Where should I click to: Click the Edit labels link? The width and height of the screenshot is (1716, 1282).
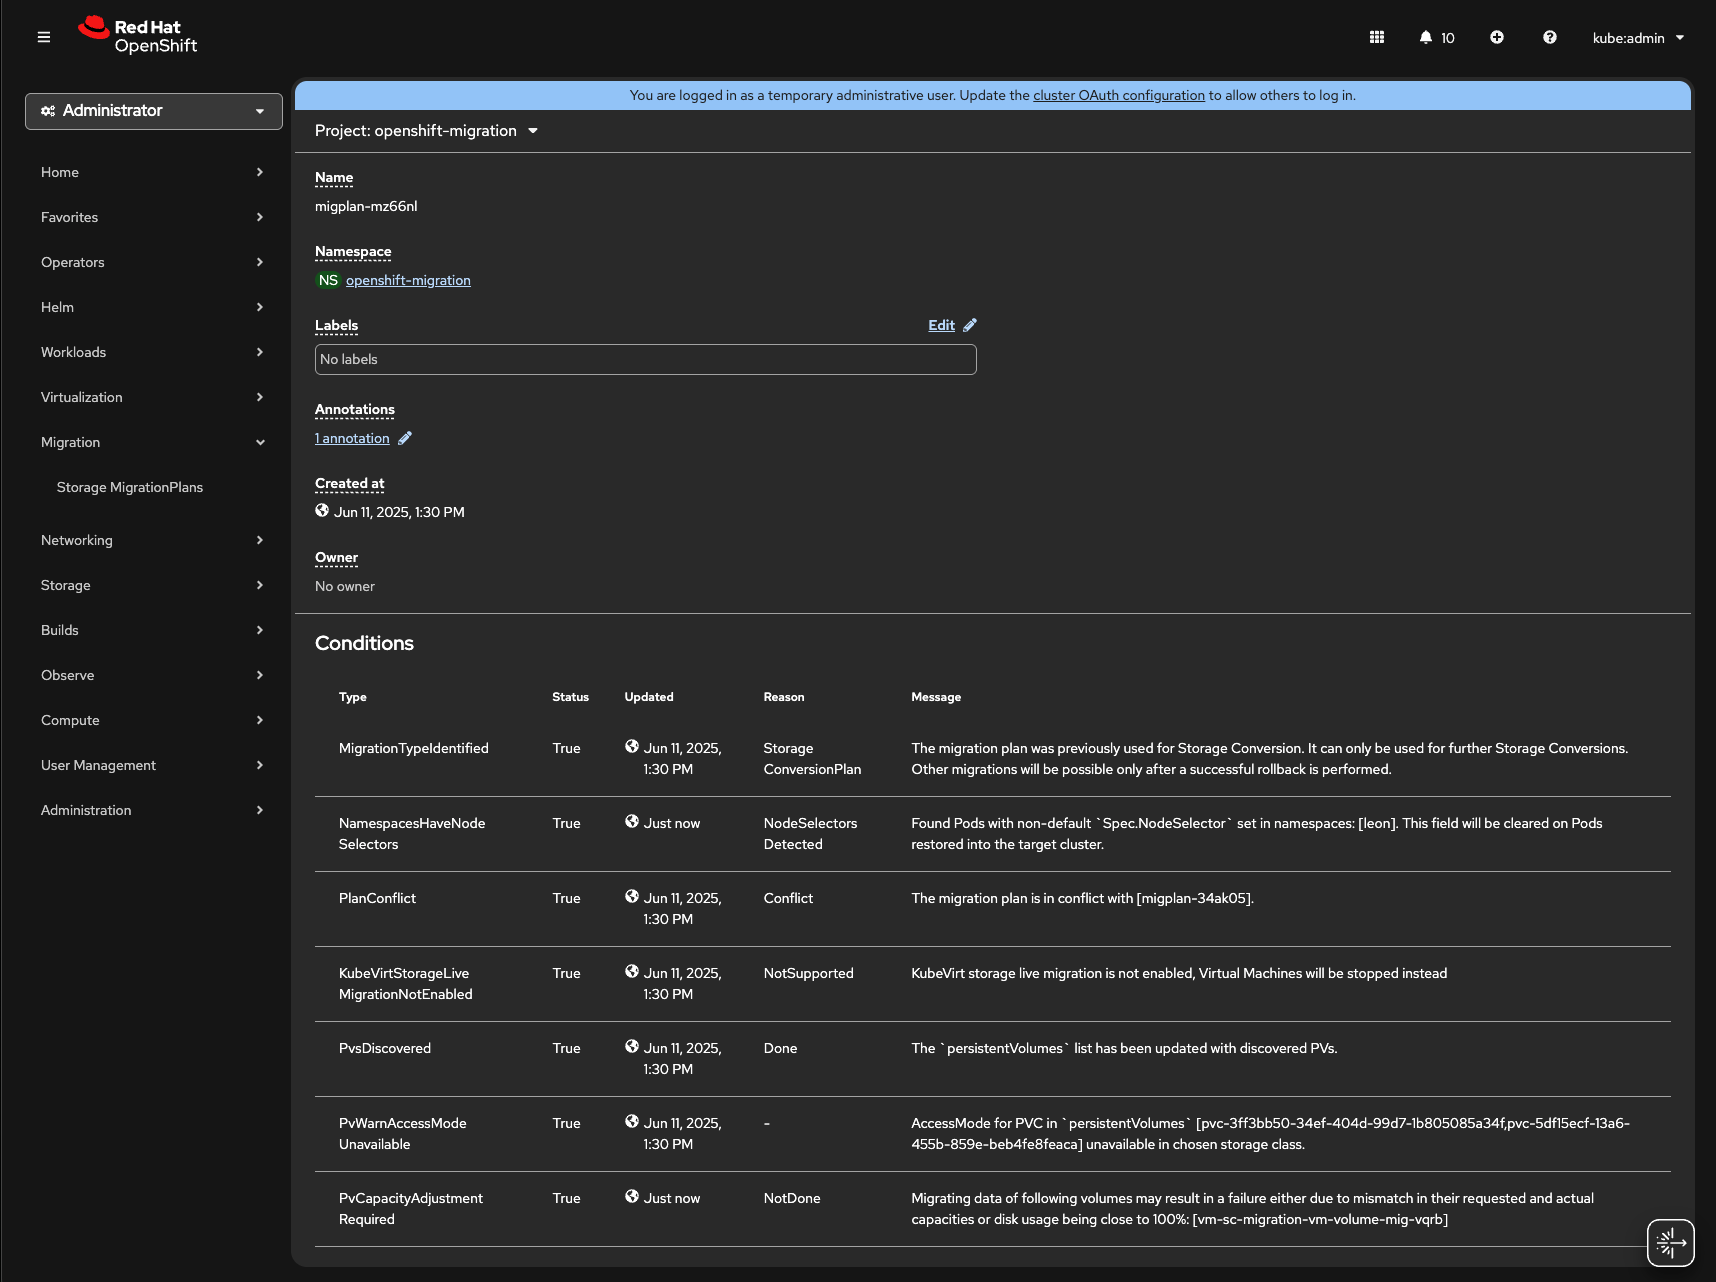[x=941, y=325]
